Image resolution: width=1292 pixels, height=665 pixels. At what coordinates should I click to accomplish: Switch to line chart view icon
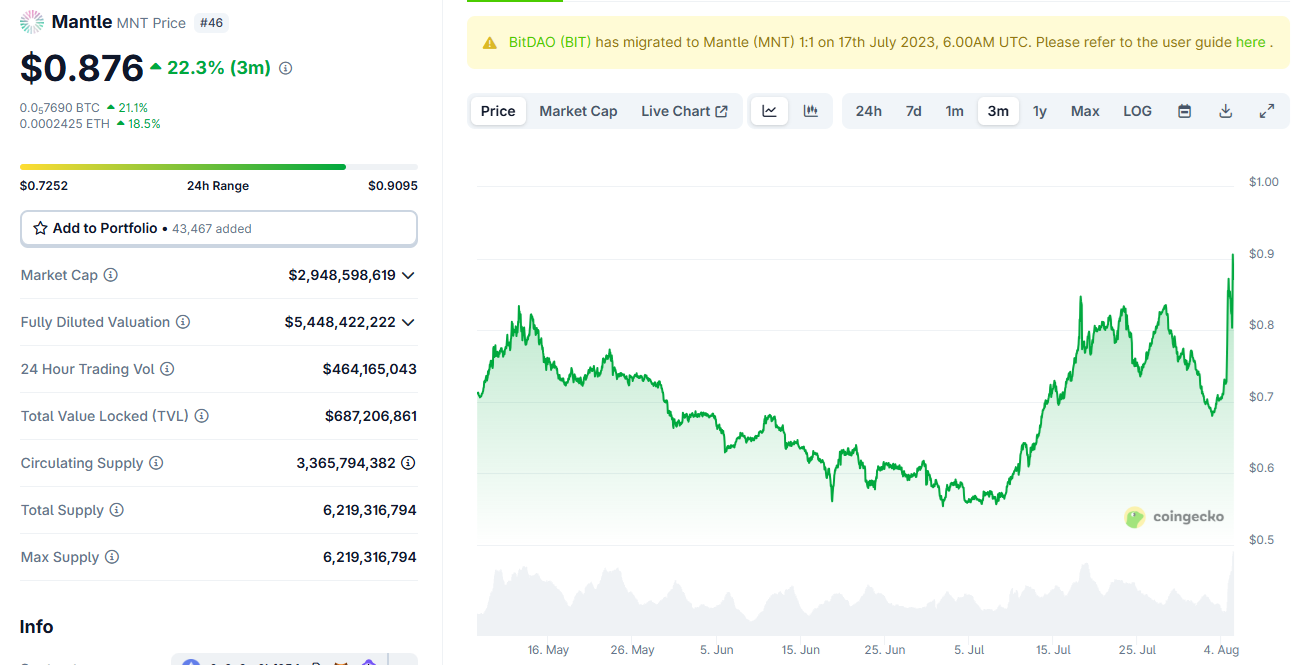coord(770,111)
